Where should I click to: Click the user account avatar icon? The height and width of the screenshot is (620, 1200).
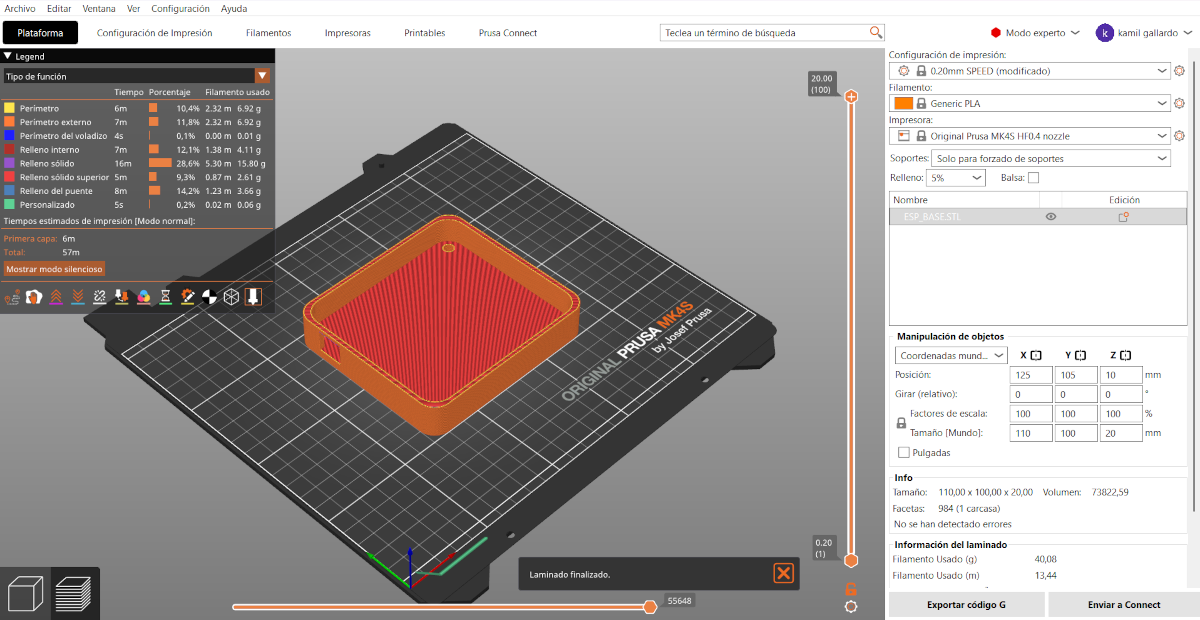(x=1104, y=32)
